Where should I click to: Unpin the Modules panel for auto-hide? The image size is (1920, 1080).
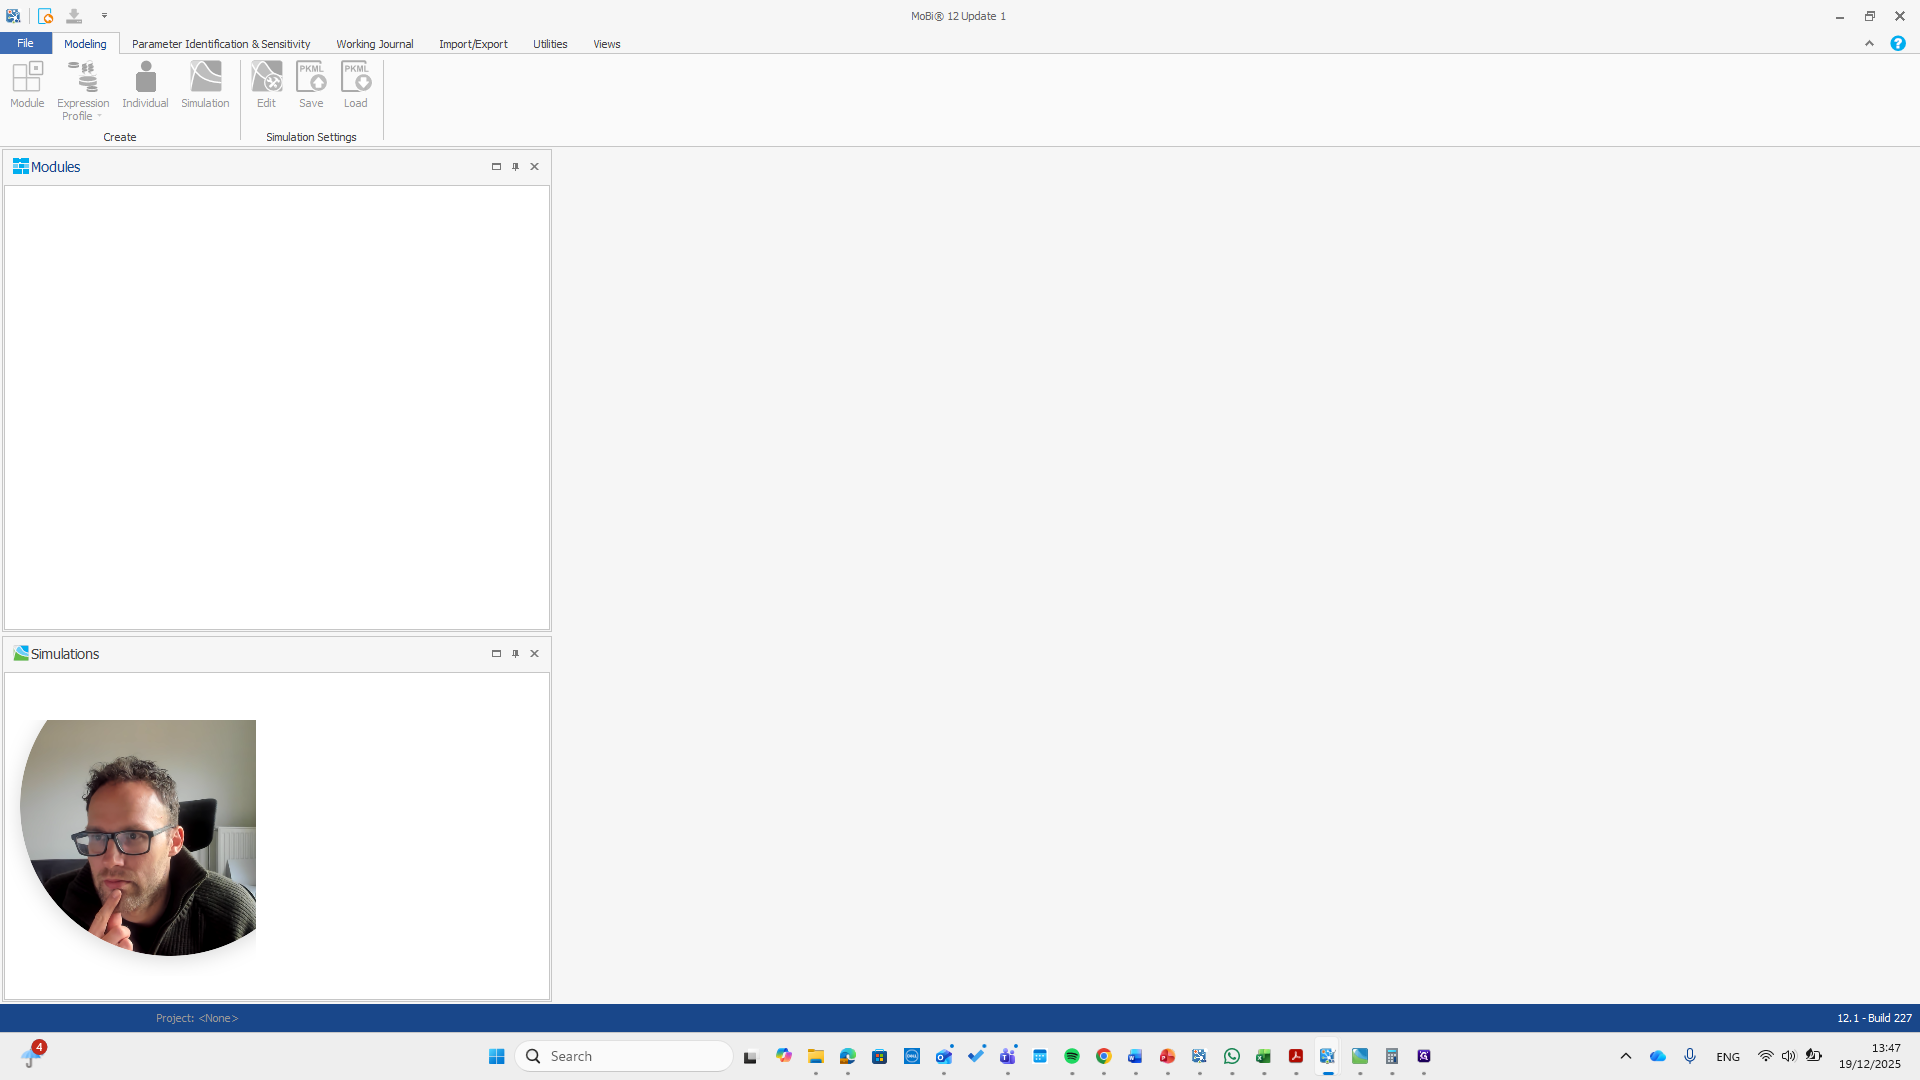click(515, 166)
